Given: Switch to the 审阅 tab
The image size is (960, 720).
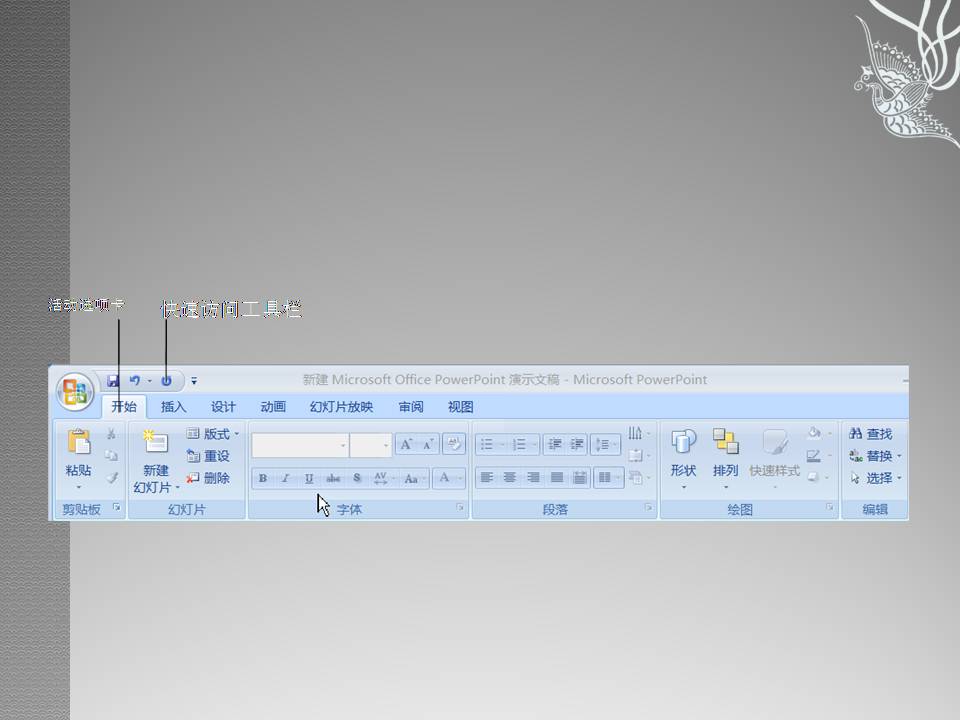Looking at the screenshot, I should point(411,407).
